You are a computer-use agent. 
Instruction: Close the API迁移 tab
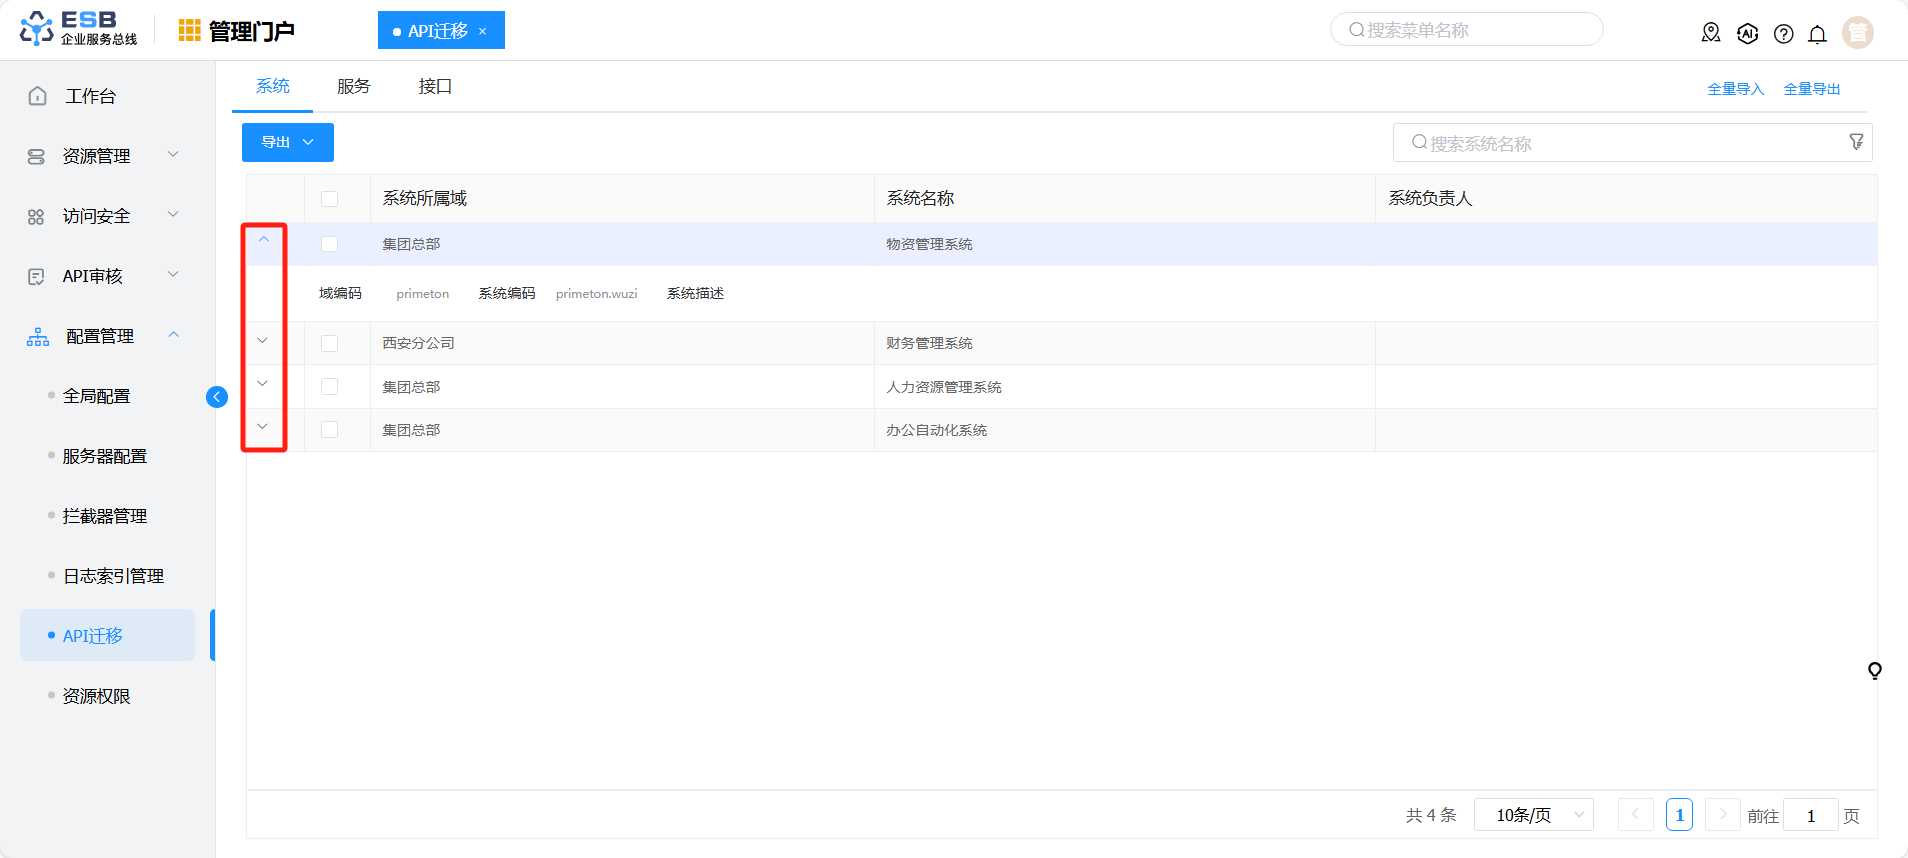(482, 31)
